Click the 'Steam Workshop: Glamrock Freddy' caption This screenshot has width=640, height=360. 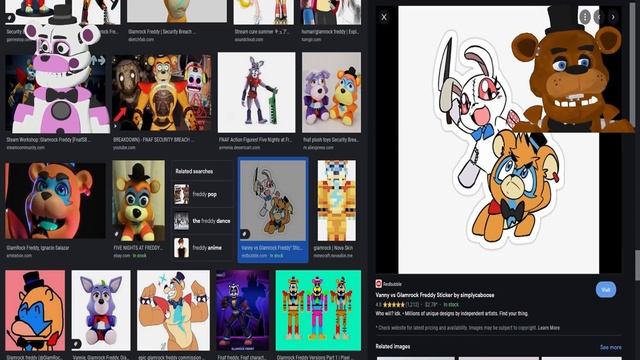point(49,140)
